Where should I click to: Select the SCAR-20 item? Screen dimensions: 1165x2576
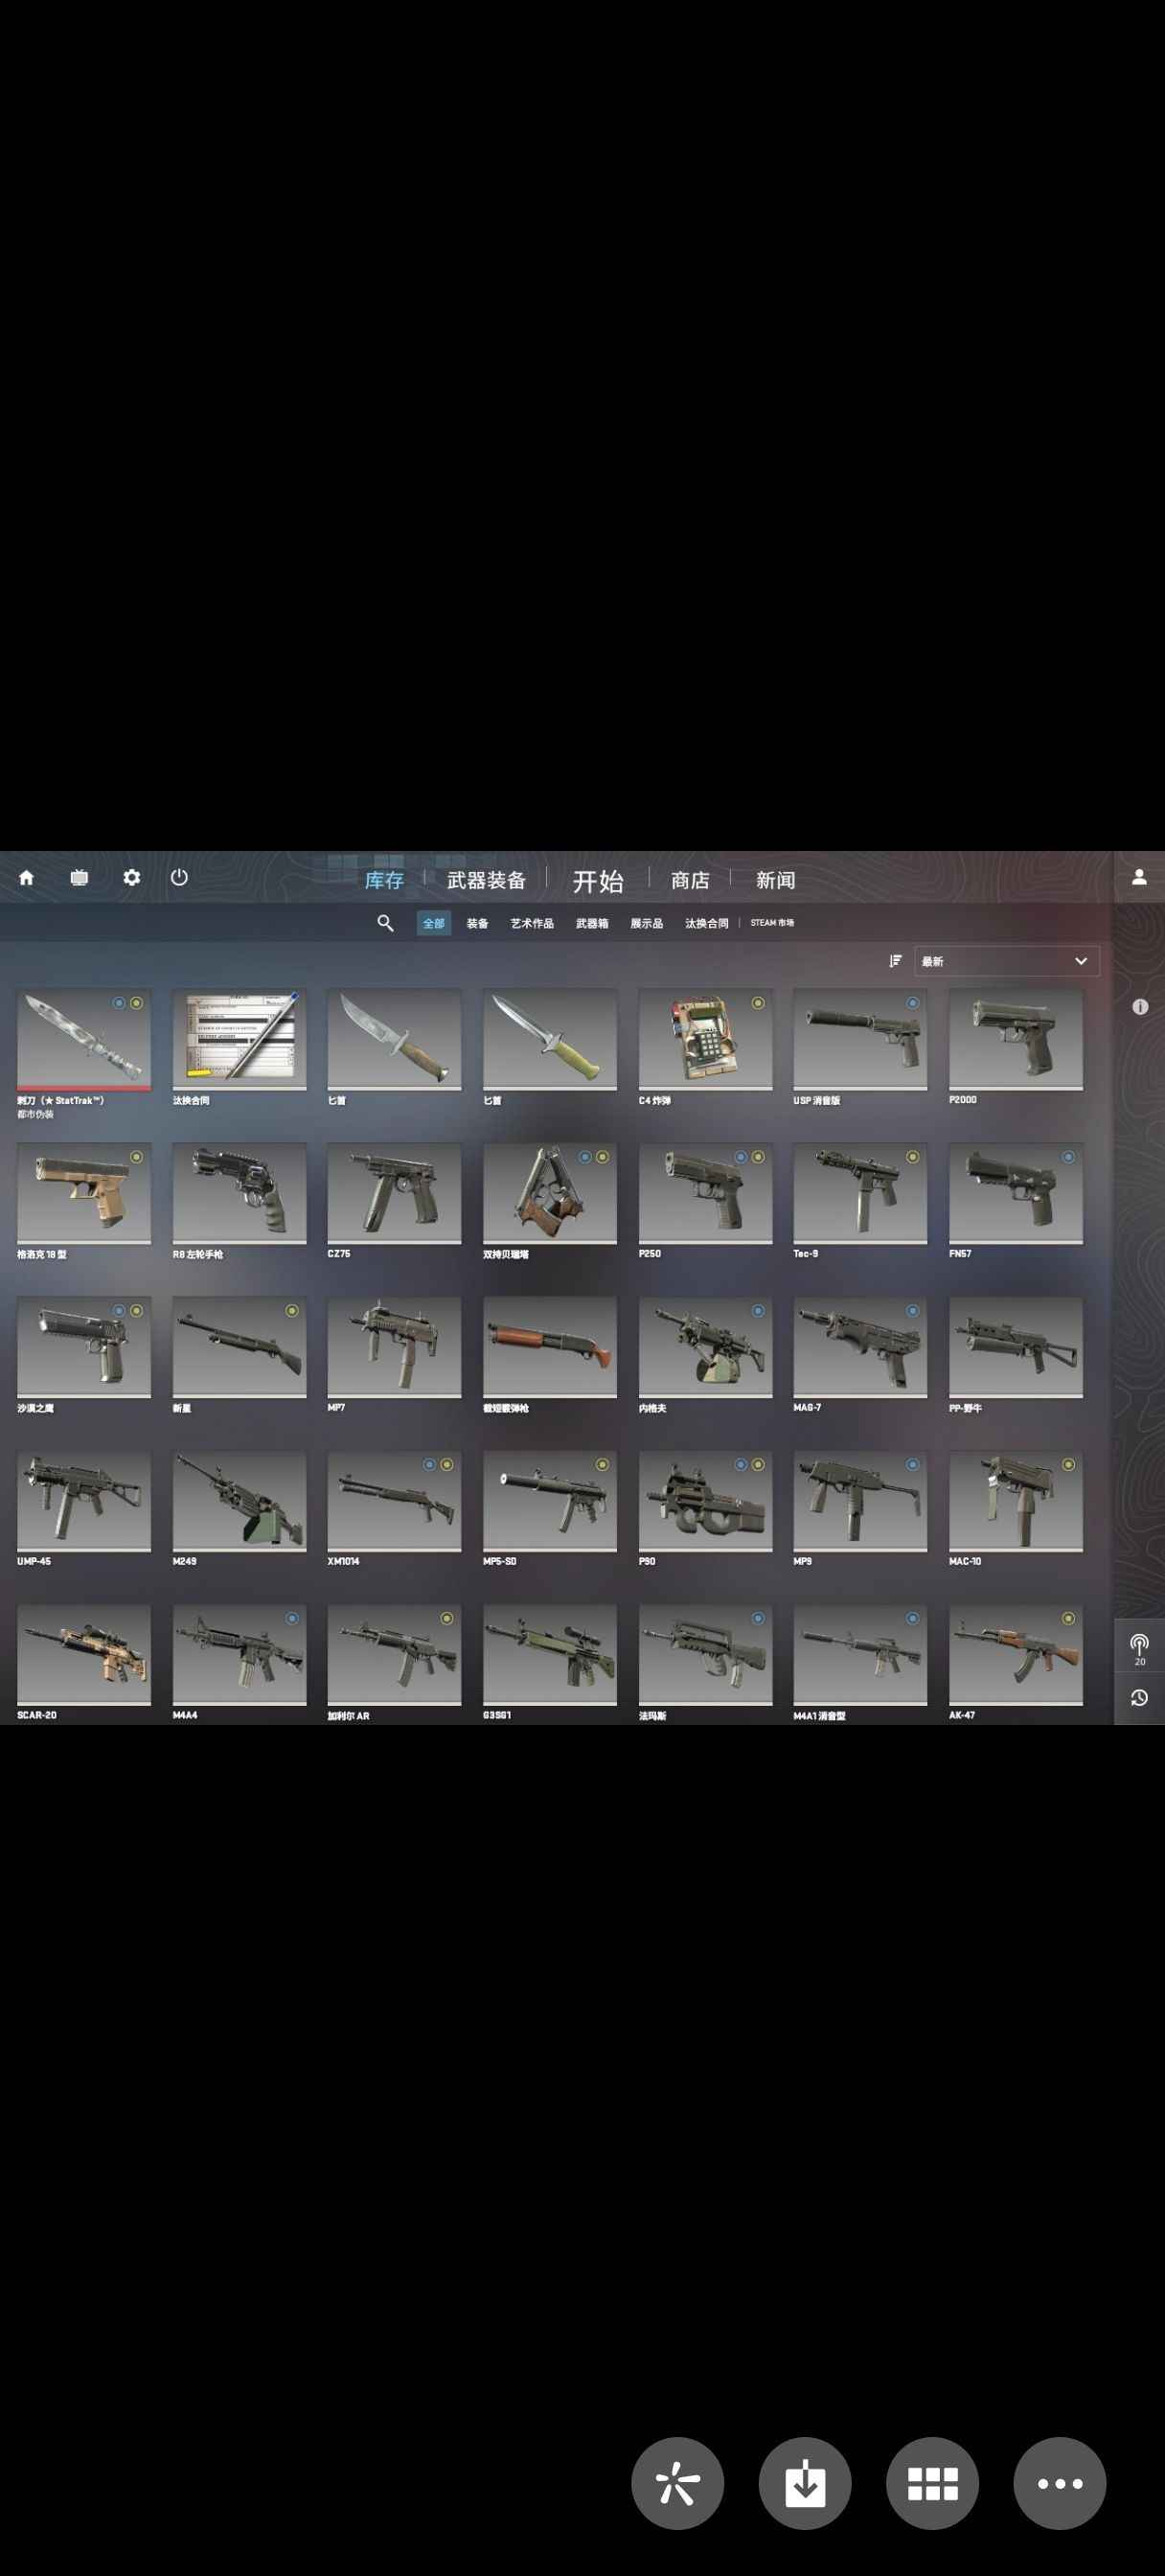click(84, 1663)
